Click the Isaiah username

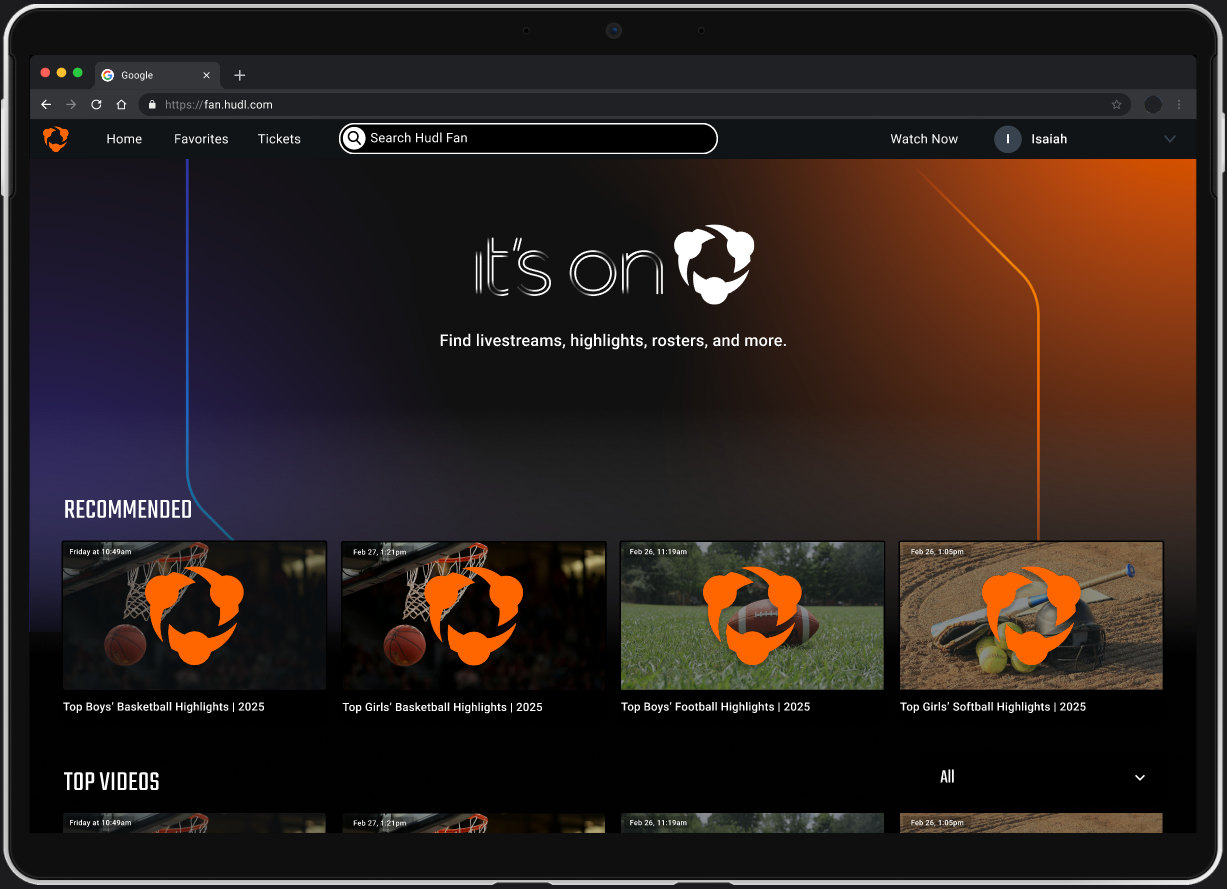[x=1049, y=139]
